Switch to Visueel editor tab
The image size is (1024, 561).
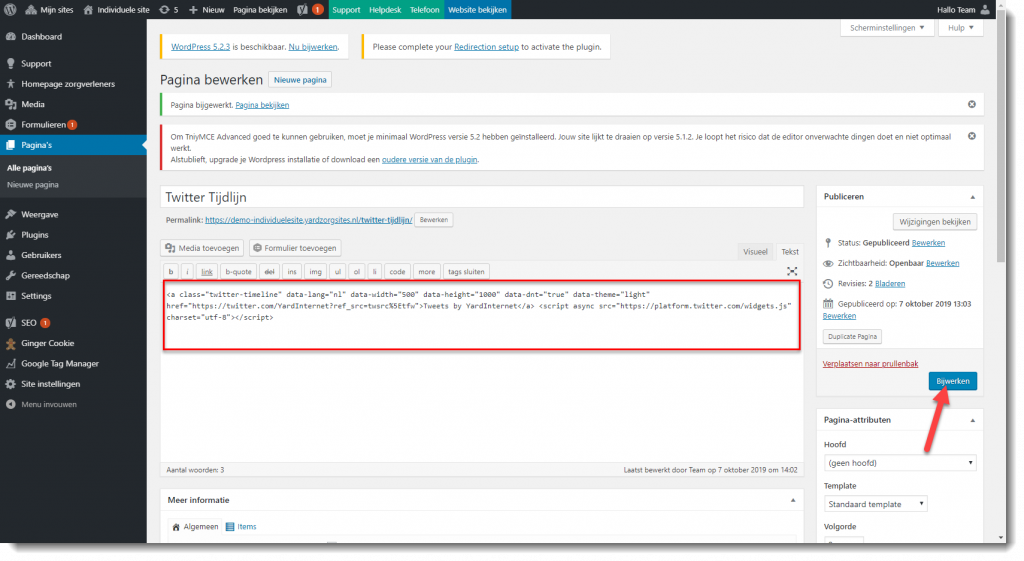point(756,251)
